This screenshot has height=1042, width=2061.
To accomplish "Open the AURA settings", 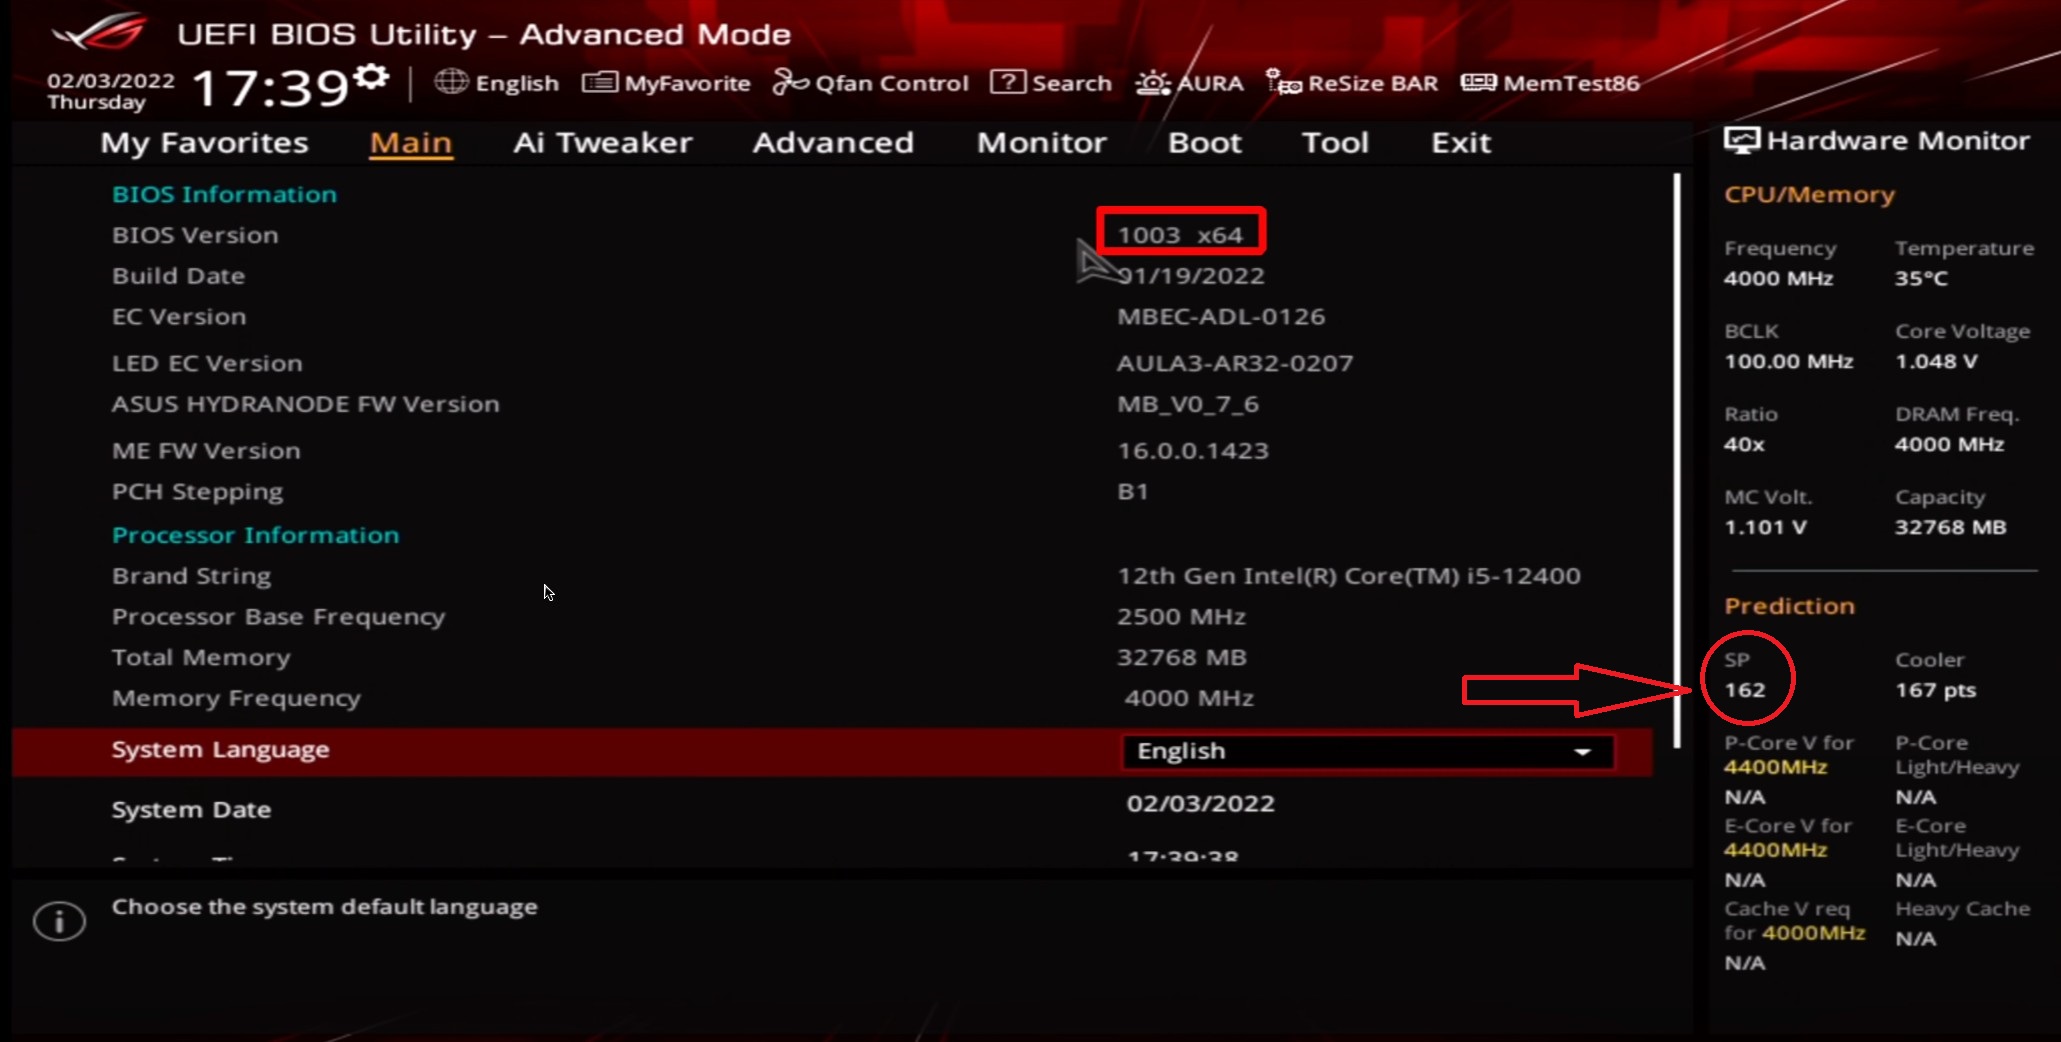I will (x=1190, y=83).
